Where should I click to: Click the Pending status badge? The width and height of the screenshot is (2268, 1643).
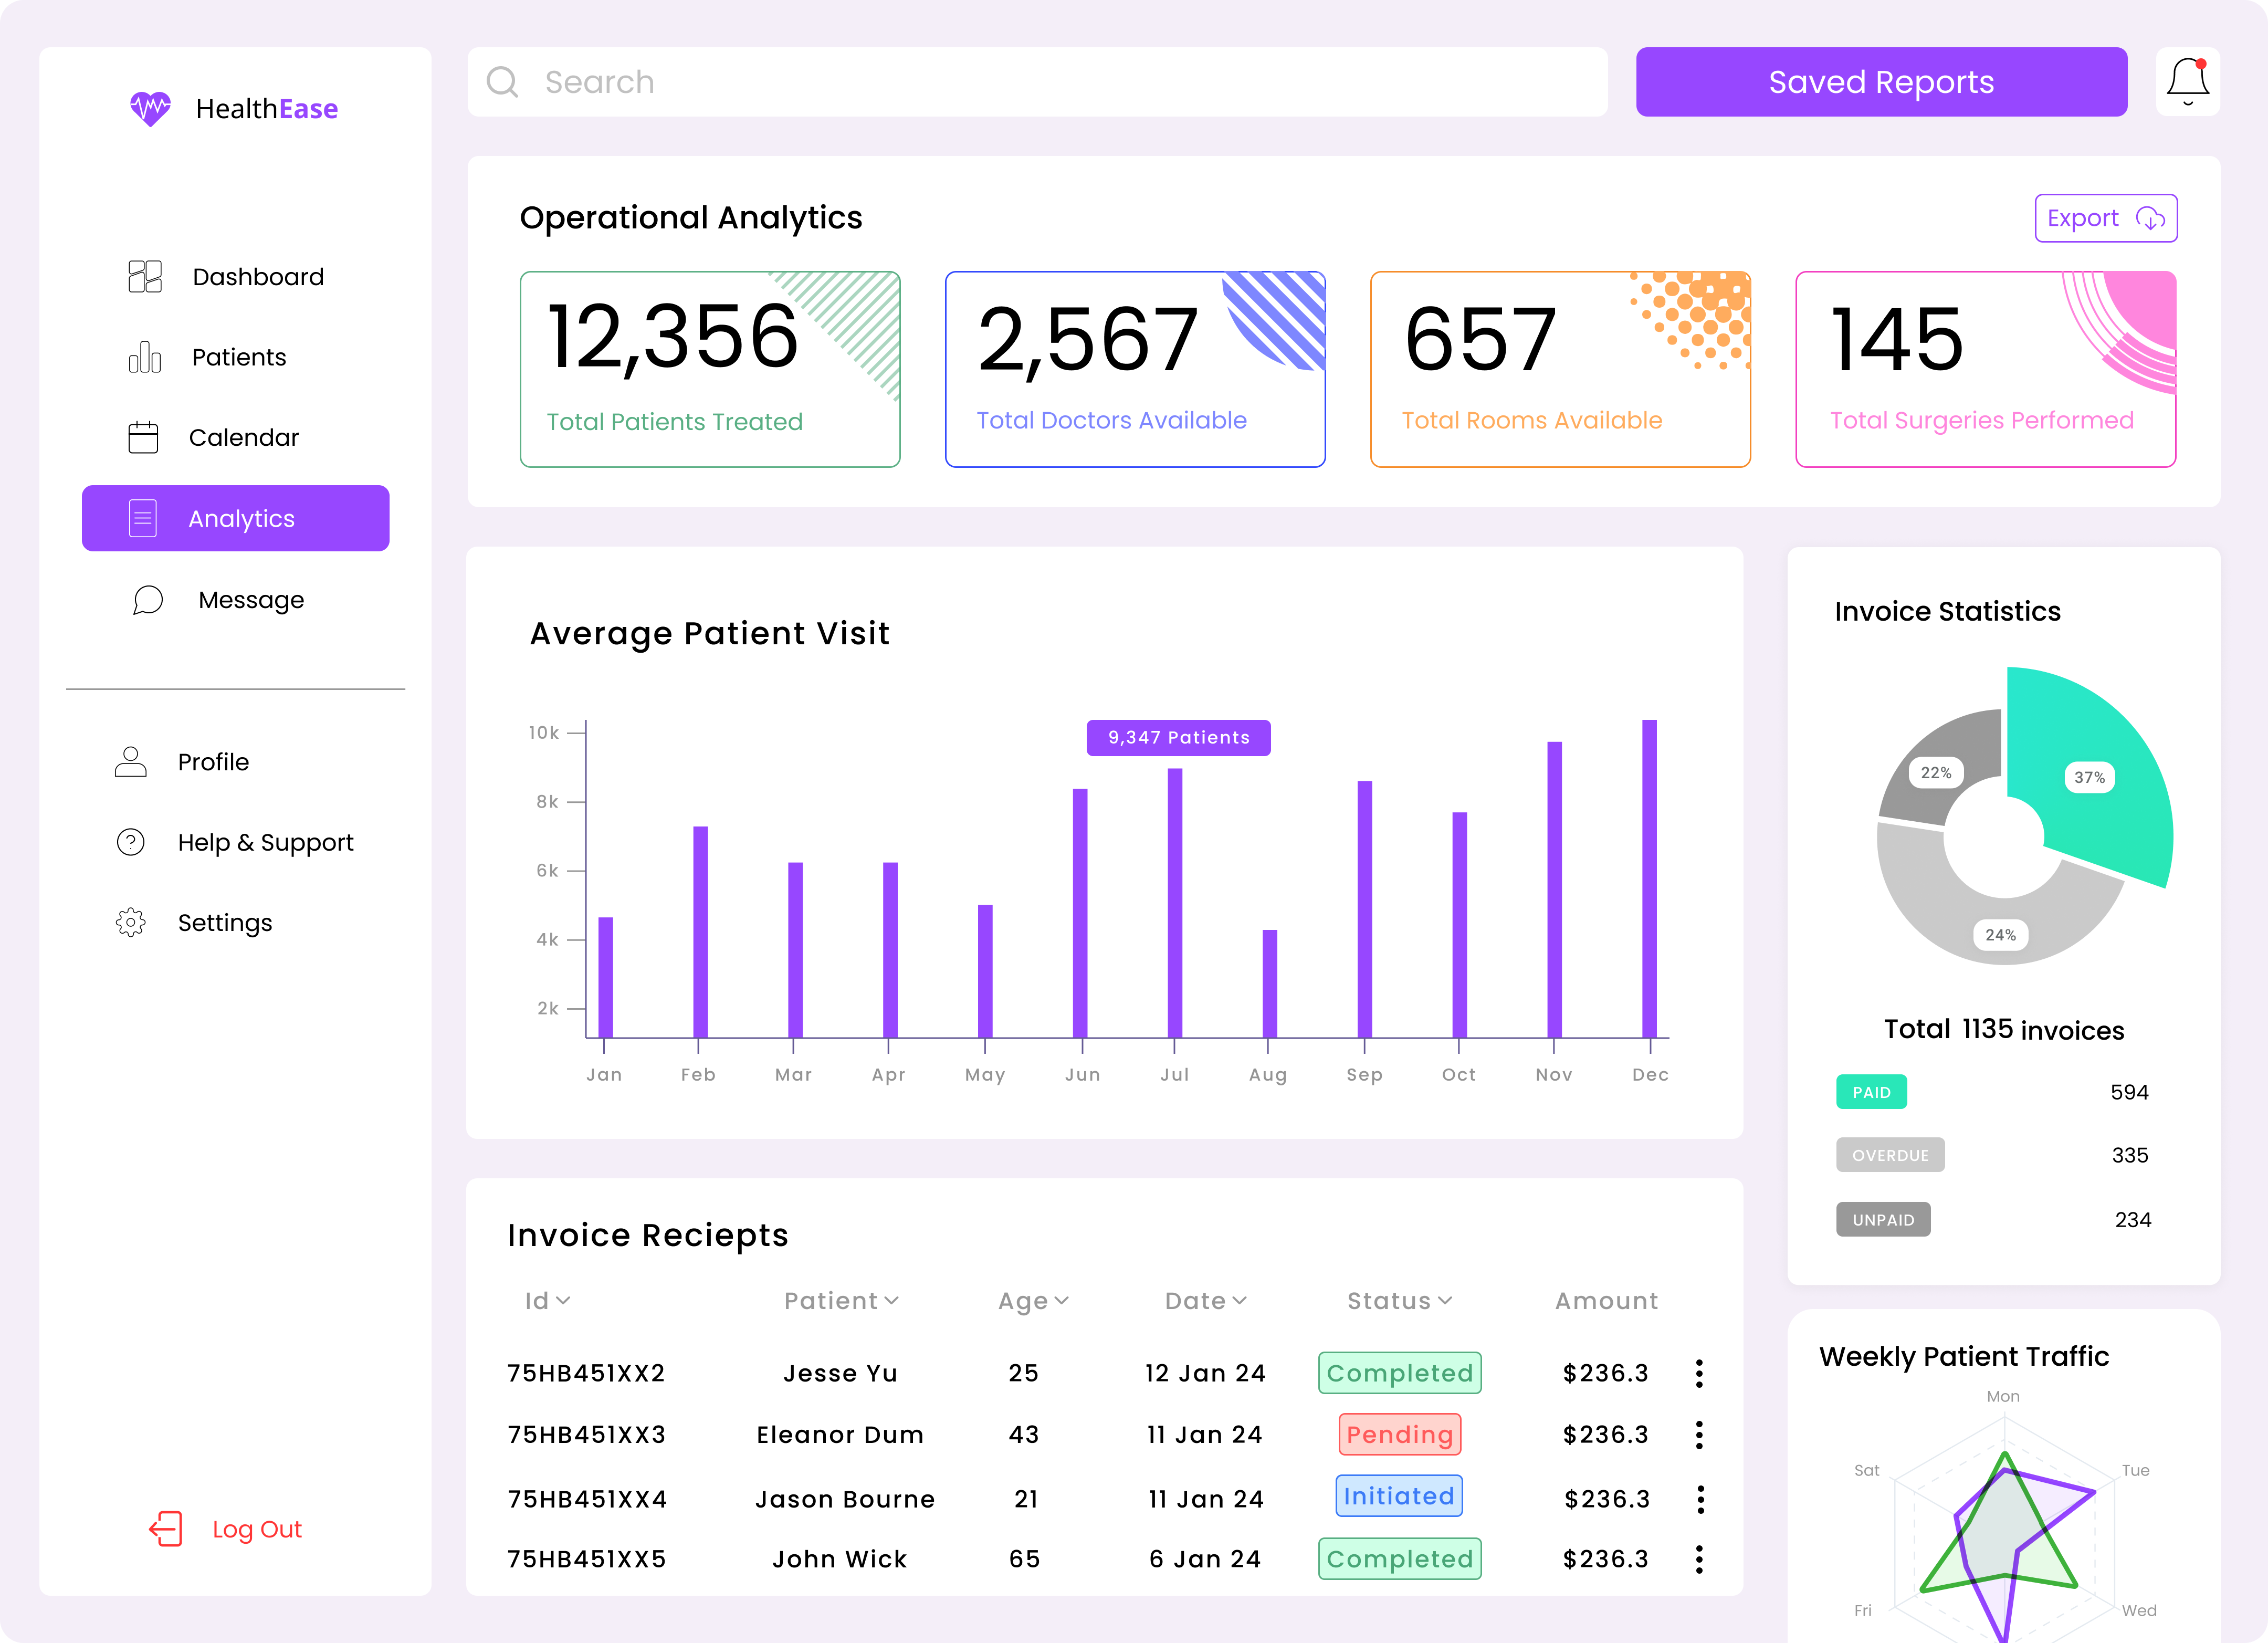click(1399, 1435)
